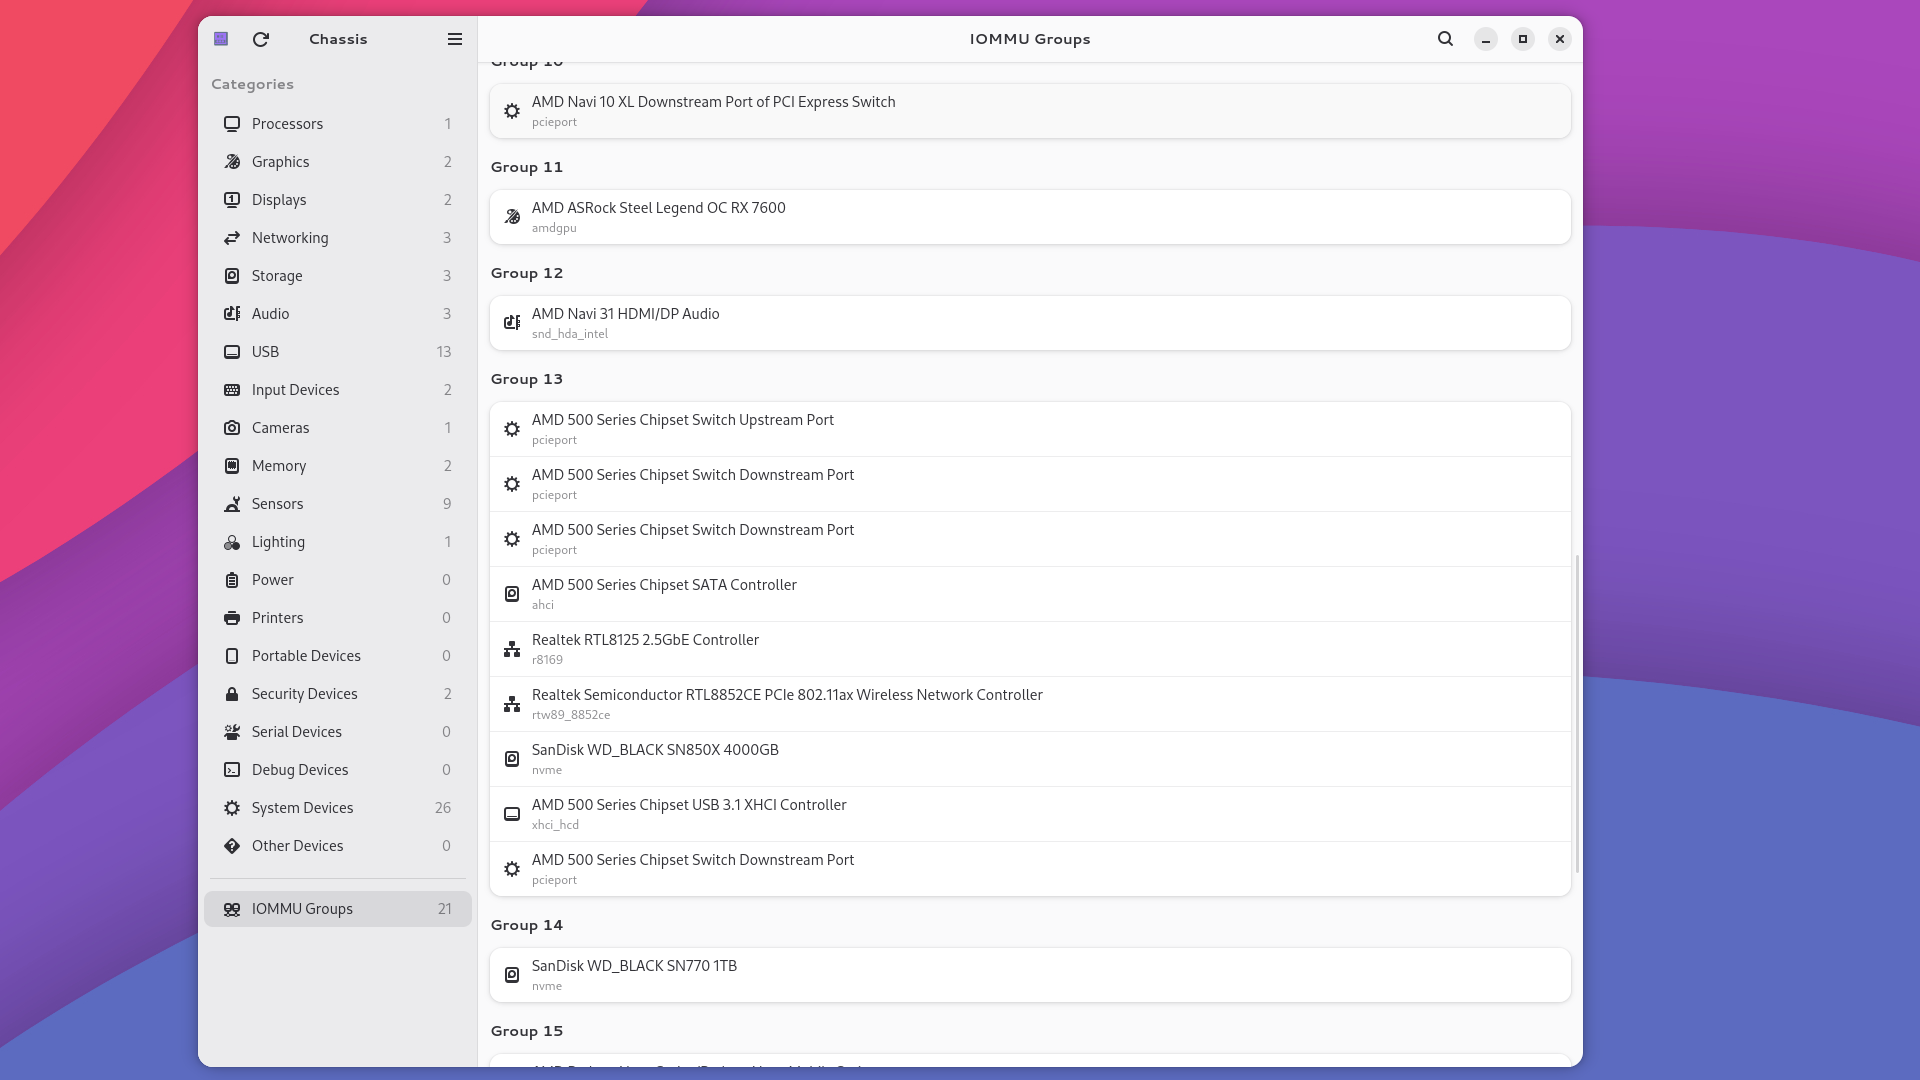Open the AMD ASRock Steel Legend RX 7600 row

coord(1030,217)
